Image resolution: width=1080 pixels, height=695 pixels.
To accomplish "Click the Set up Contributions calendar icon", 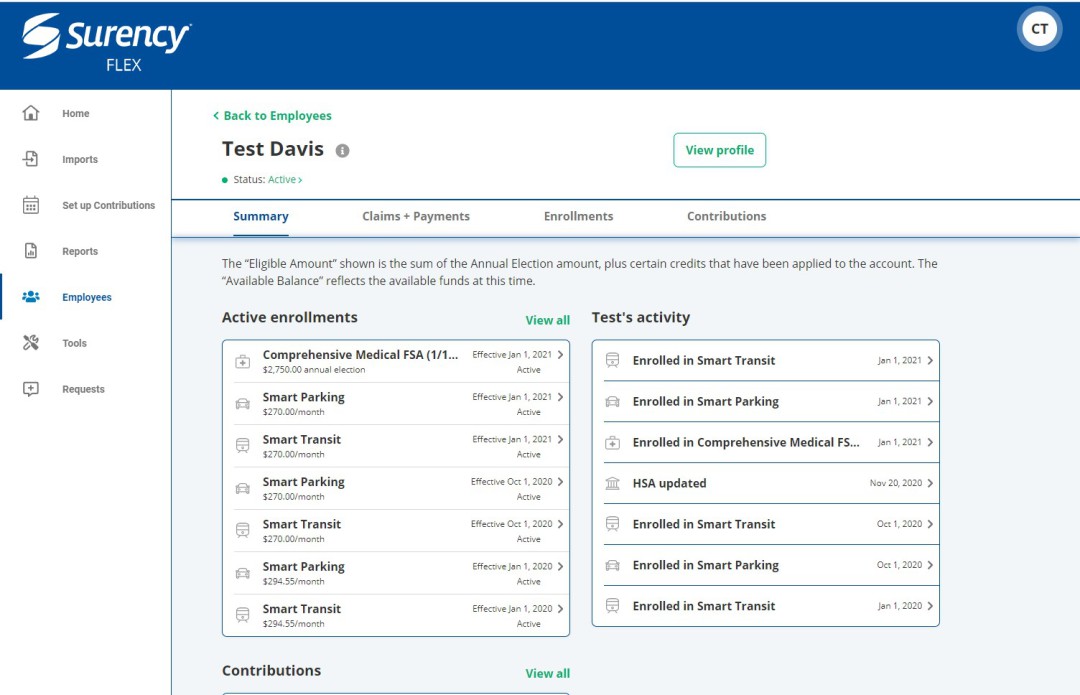I will click(x=31, y=205).
